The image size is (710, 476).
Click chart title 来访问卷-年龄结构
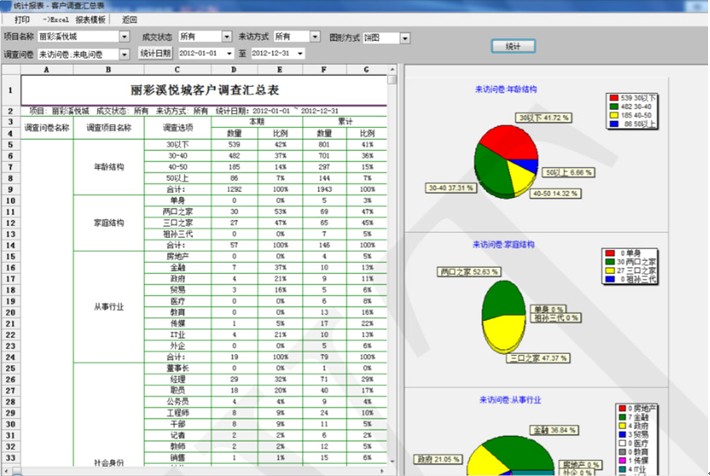point(506,89)
